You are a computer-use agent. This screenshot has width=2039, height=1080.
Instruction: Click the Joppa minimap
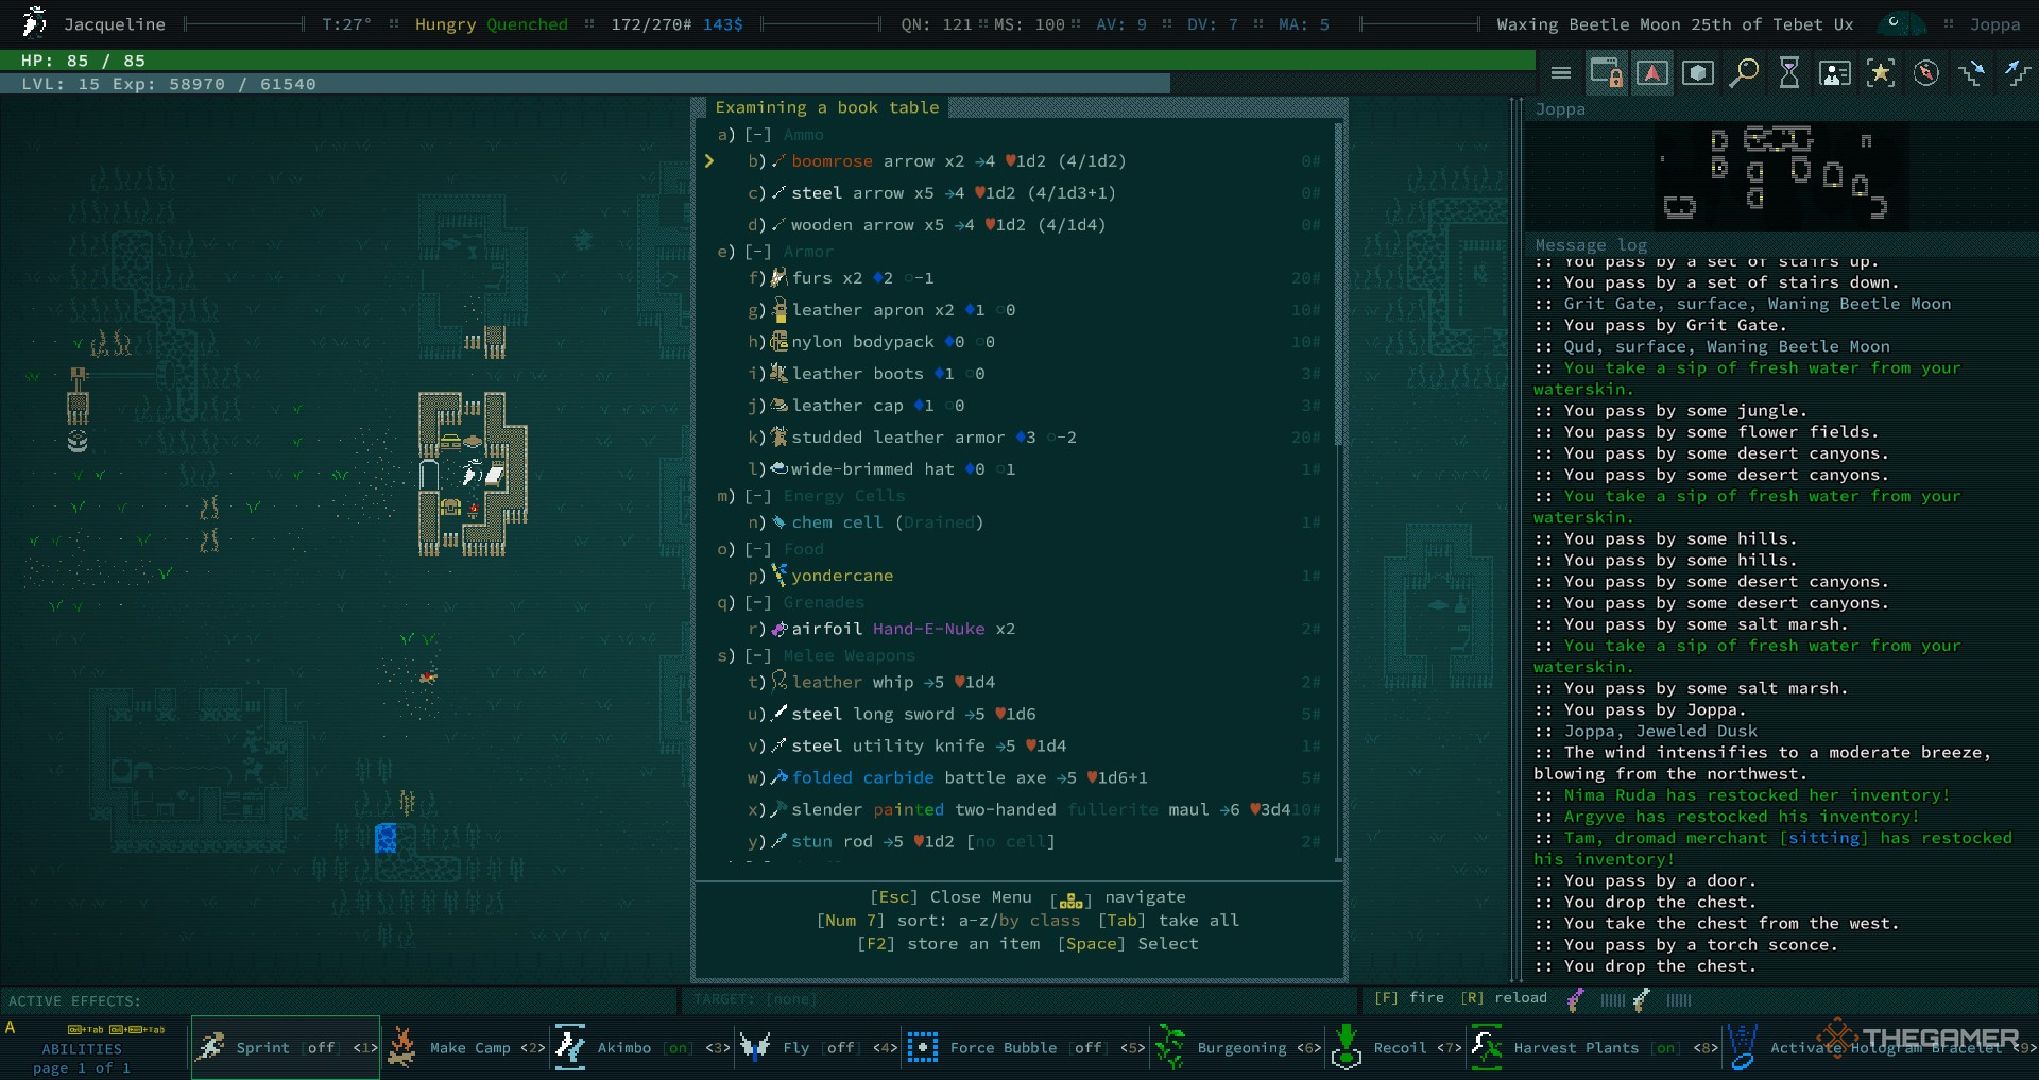[x=1780, y=176]
